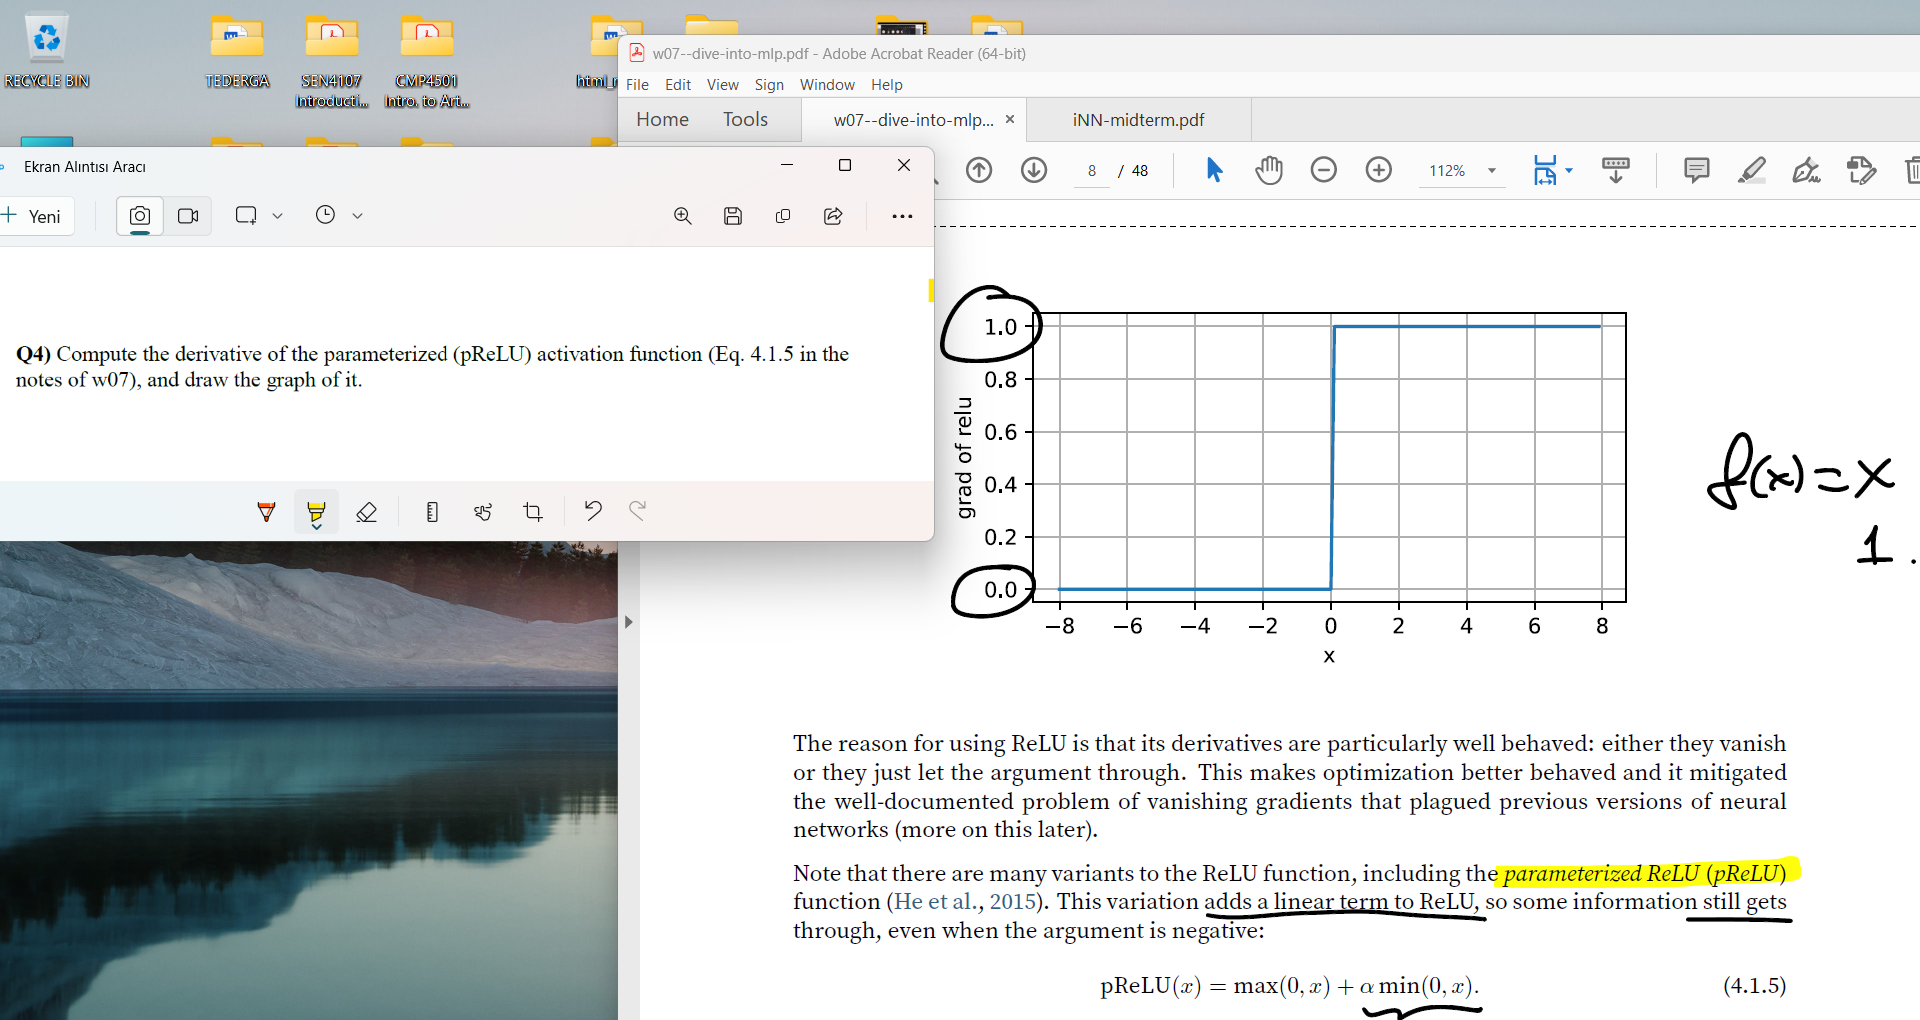1920x1020 pixels.
Task: Zoom in on the PDF page
Action: tap(1378, 170)
